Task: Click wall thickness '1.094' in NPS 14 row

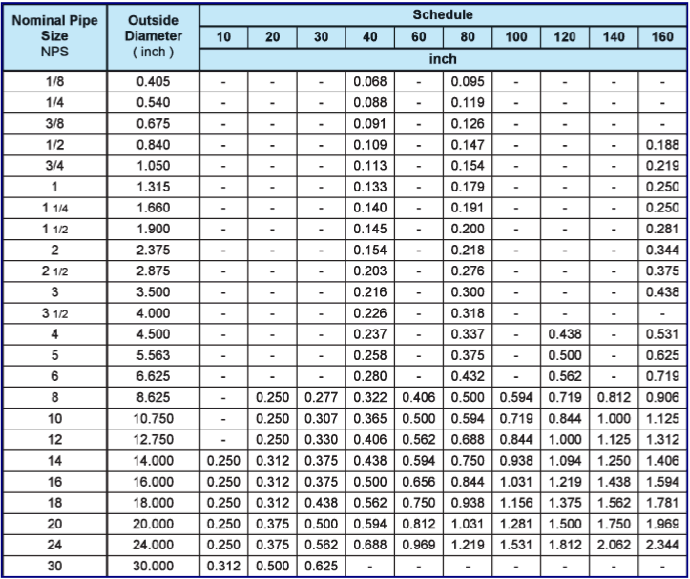Action: pyautogui.click(x=565, y=461)
